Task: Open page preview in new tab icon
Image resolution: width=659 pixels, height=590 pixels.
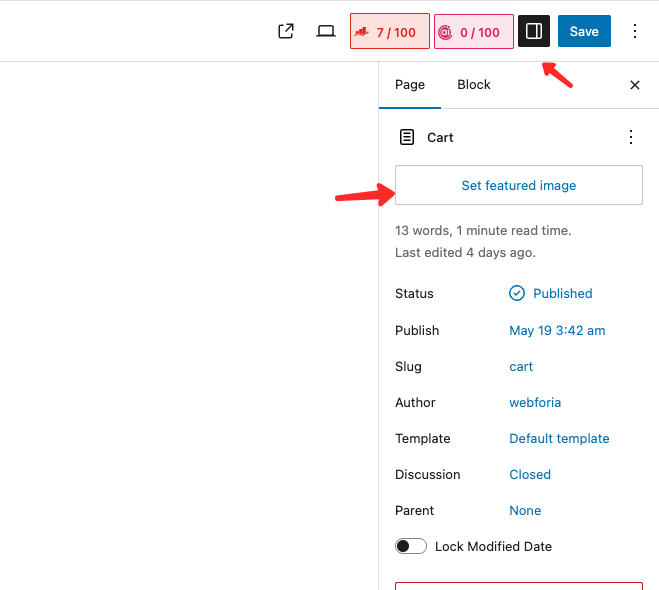Action: pos(286,32)
